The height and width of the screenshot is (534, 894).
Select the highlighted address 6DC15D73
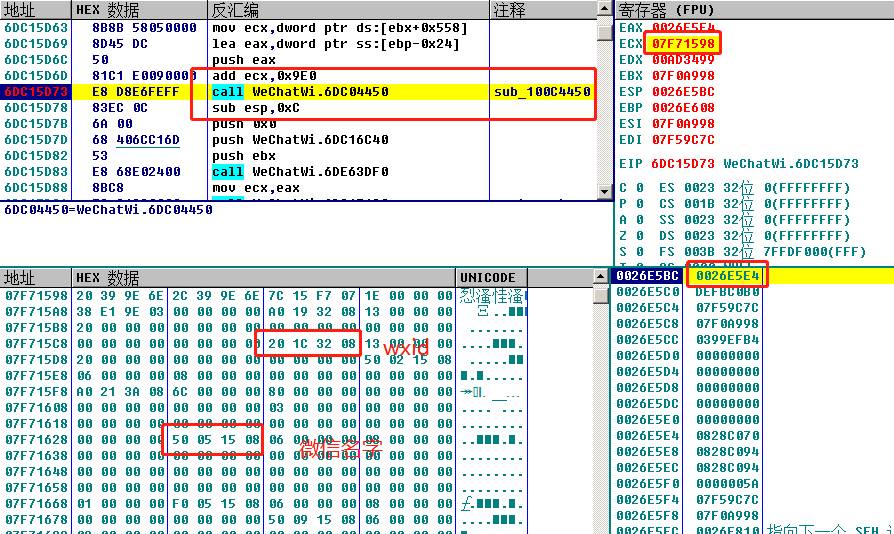coord(36,92)
